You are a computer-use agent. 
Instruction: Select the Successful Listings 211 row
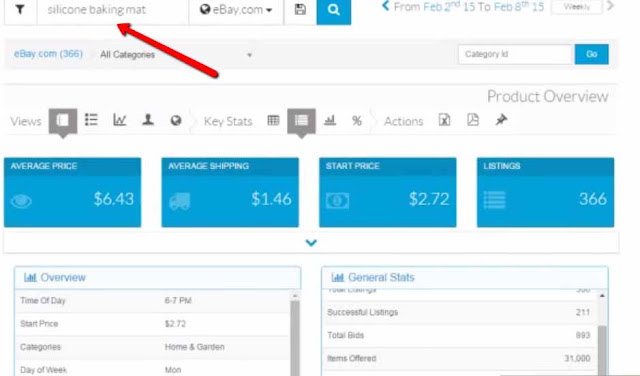click(460, 312)
